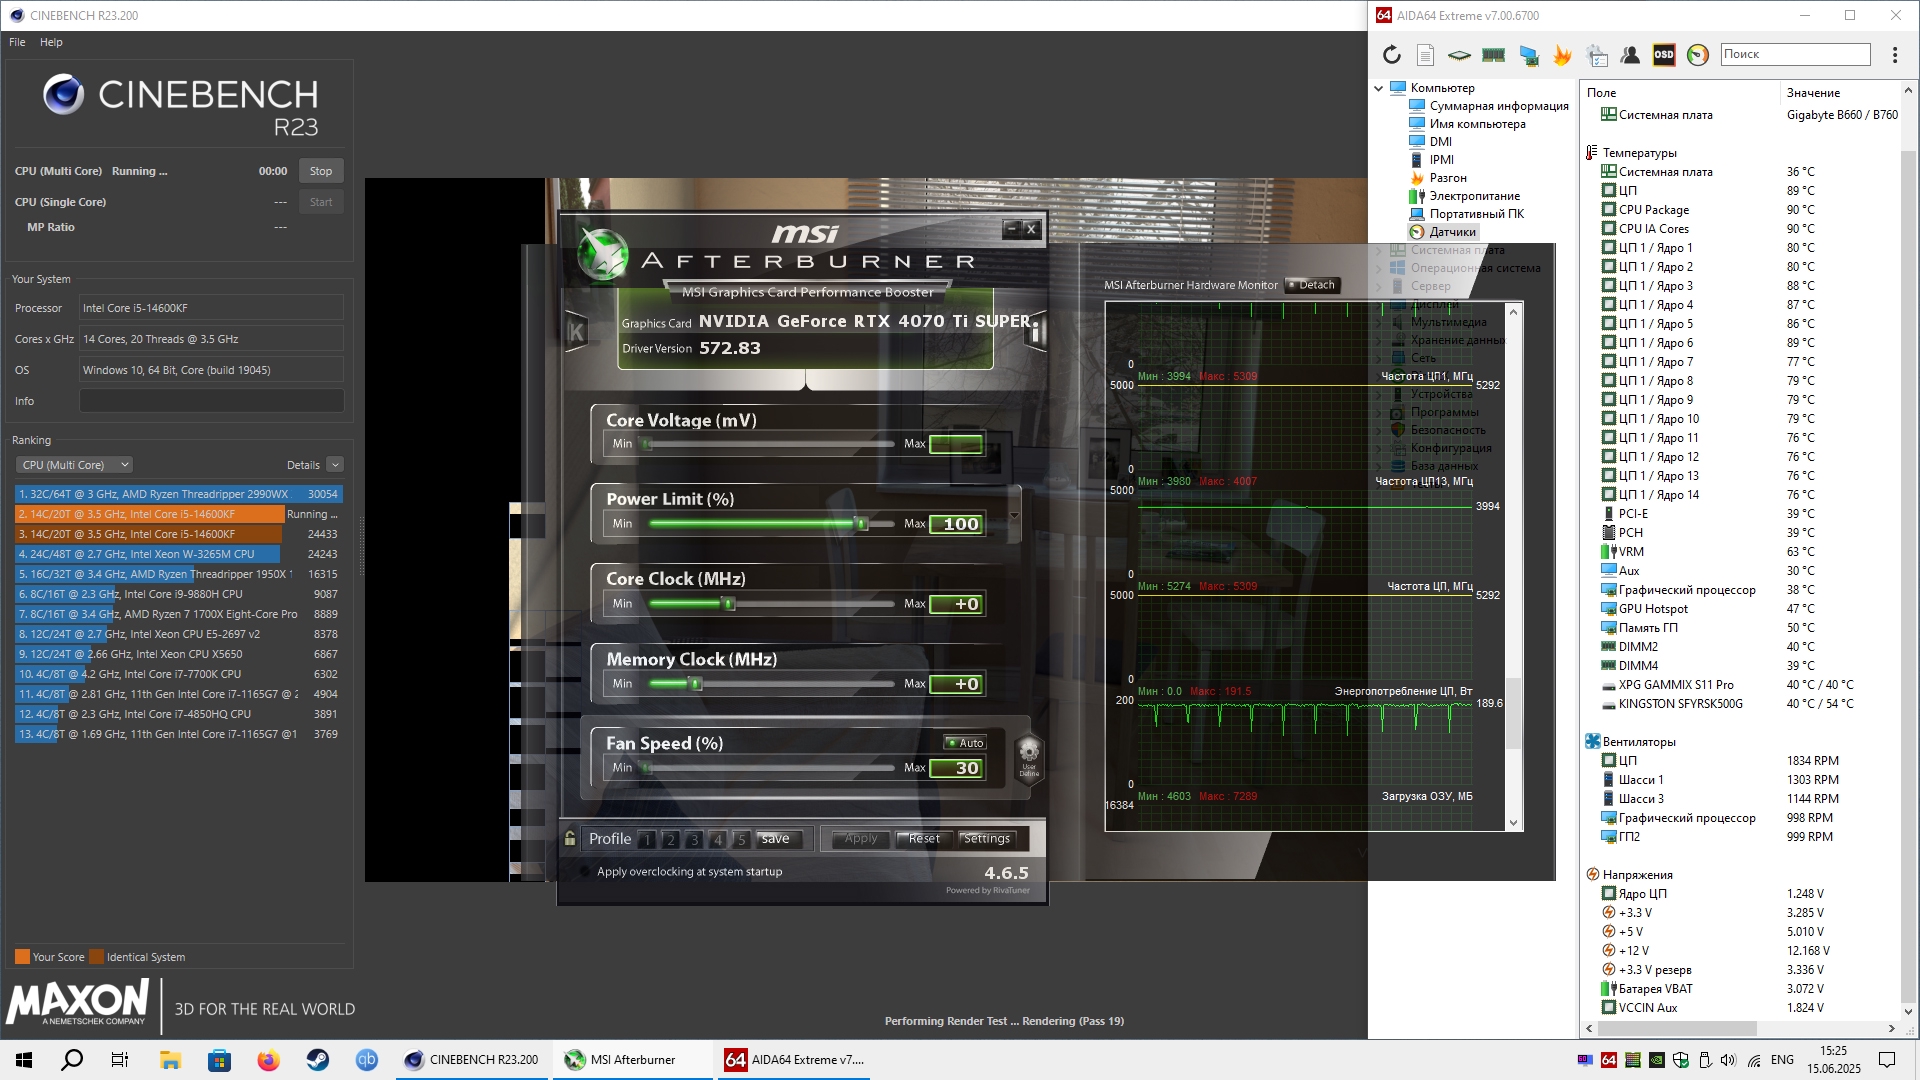Click the Значение column header in AIDA64

(1813, 93)
